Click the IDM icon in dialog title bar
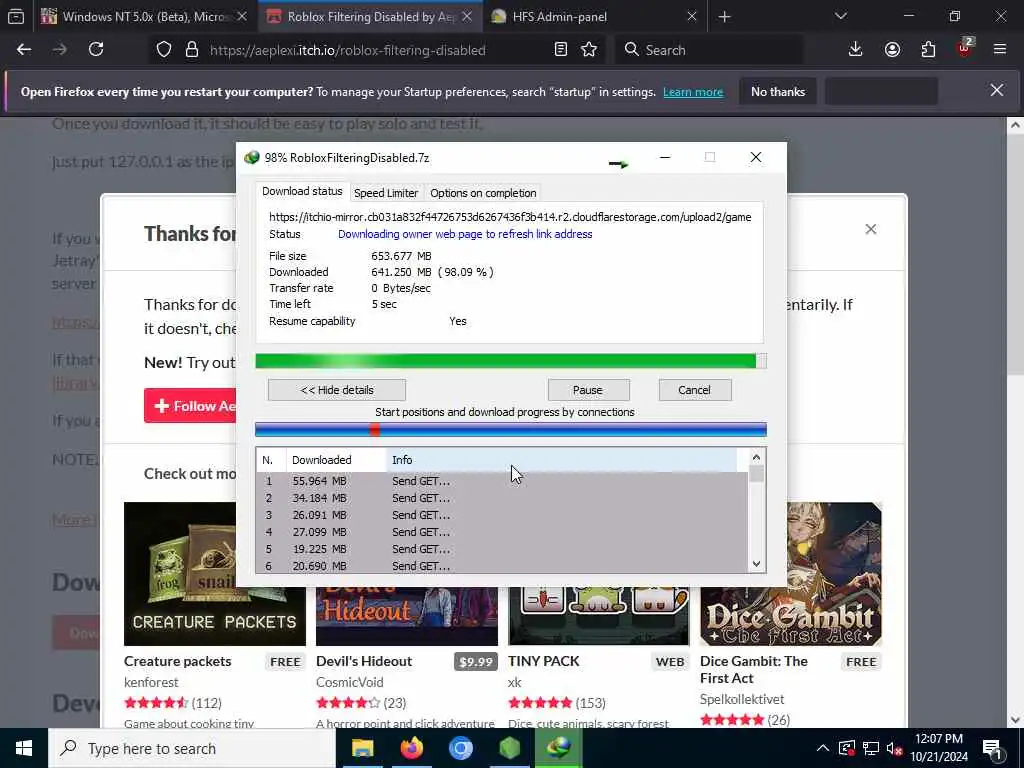Screen dimensions: 1024x768 click(x=252, y=158)
